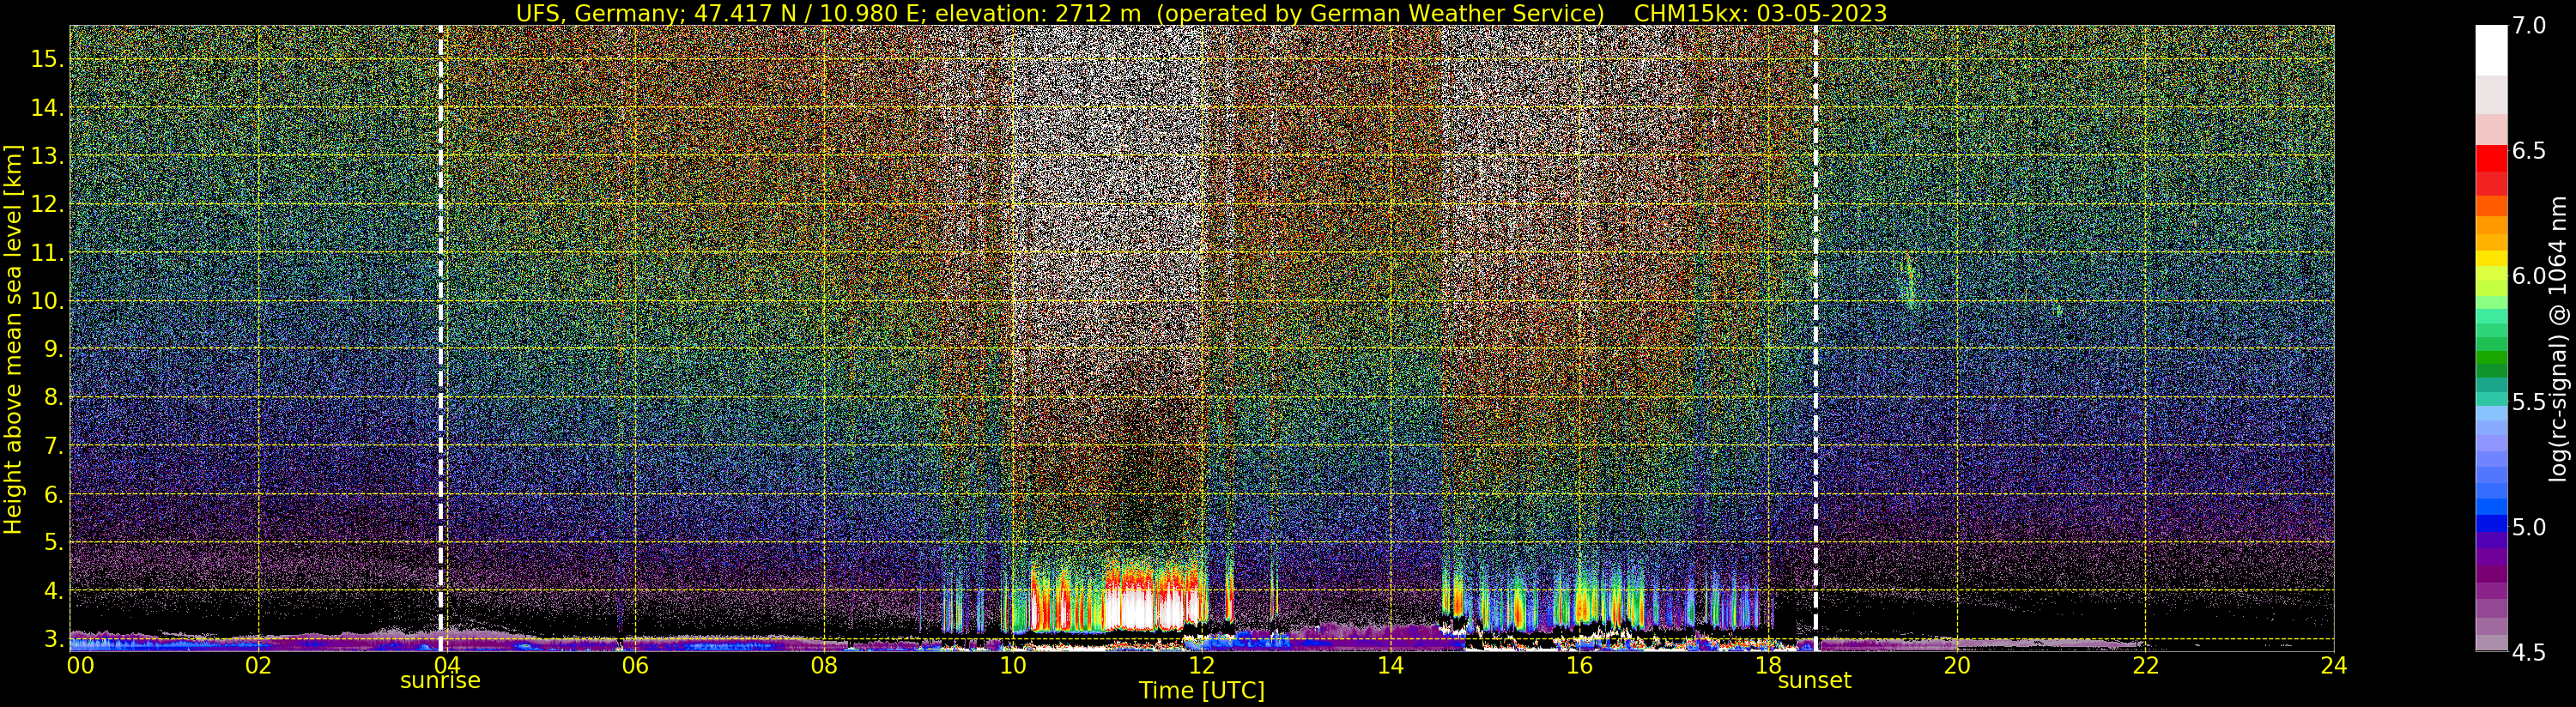
Task: Click the time axis tick 24
Action: (2334, 666)
